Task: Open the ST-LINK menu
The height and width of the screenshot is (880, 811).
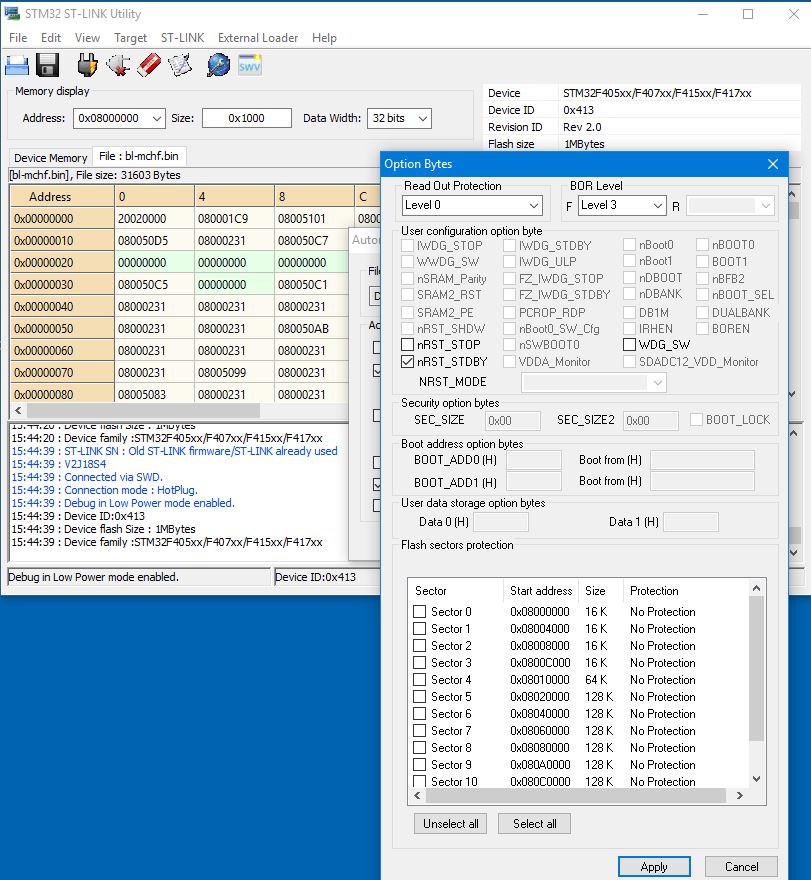Action: coord(182,38)
